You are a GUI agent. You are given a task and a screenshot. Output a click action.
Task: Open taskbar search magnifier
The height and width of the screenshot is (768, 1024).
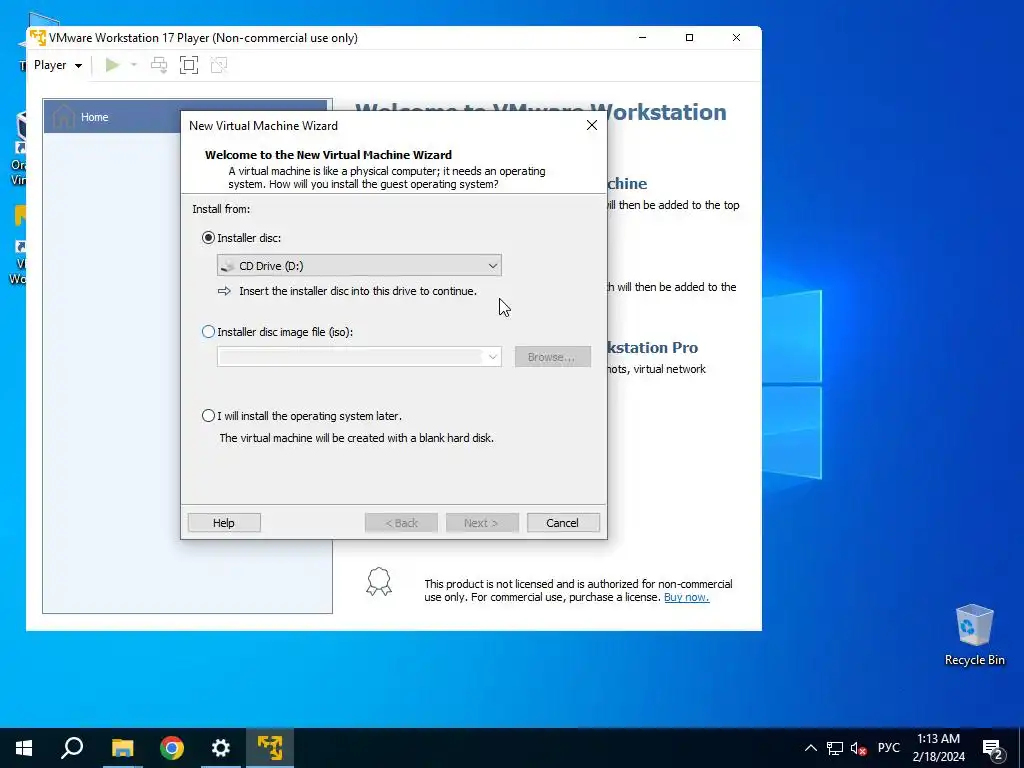coord(72,748)
